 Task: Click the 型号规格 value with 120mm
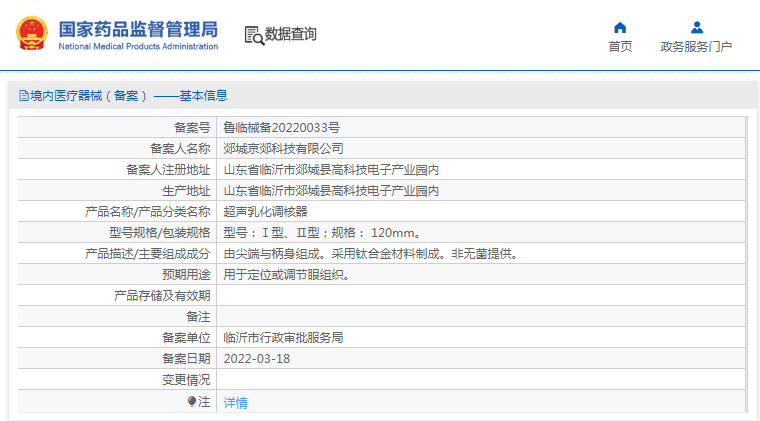click(x=321, y=233)
